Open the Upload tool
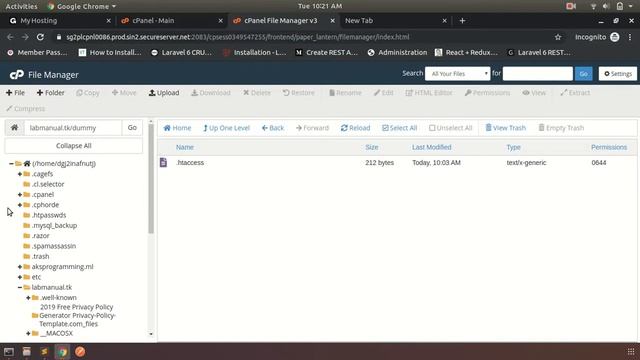This screenshot has width=640, height=360. 164,93
